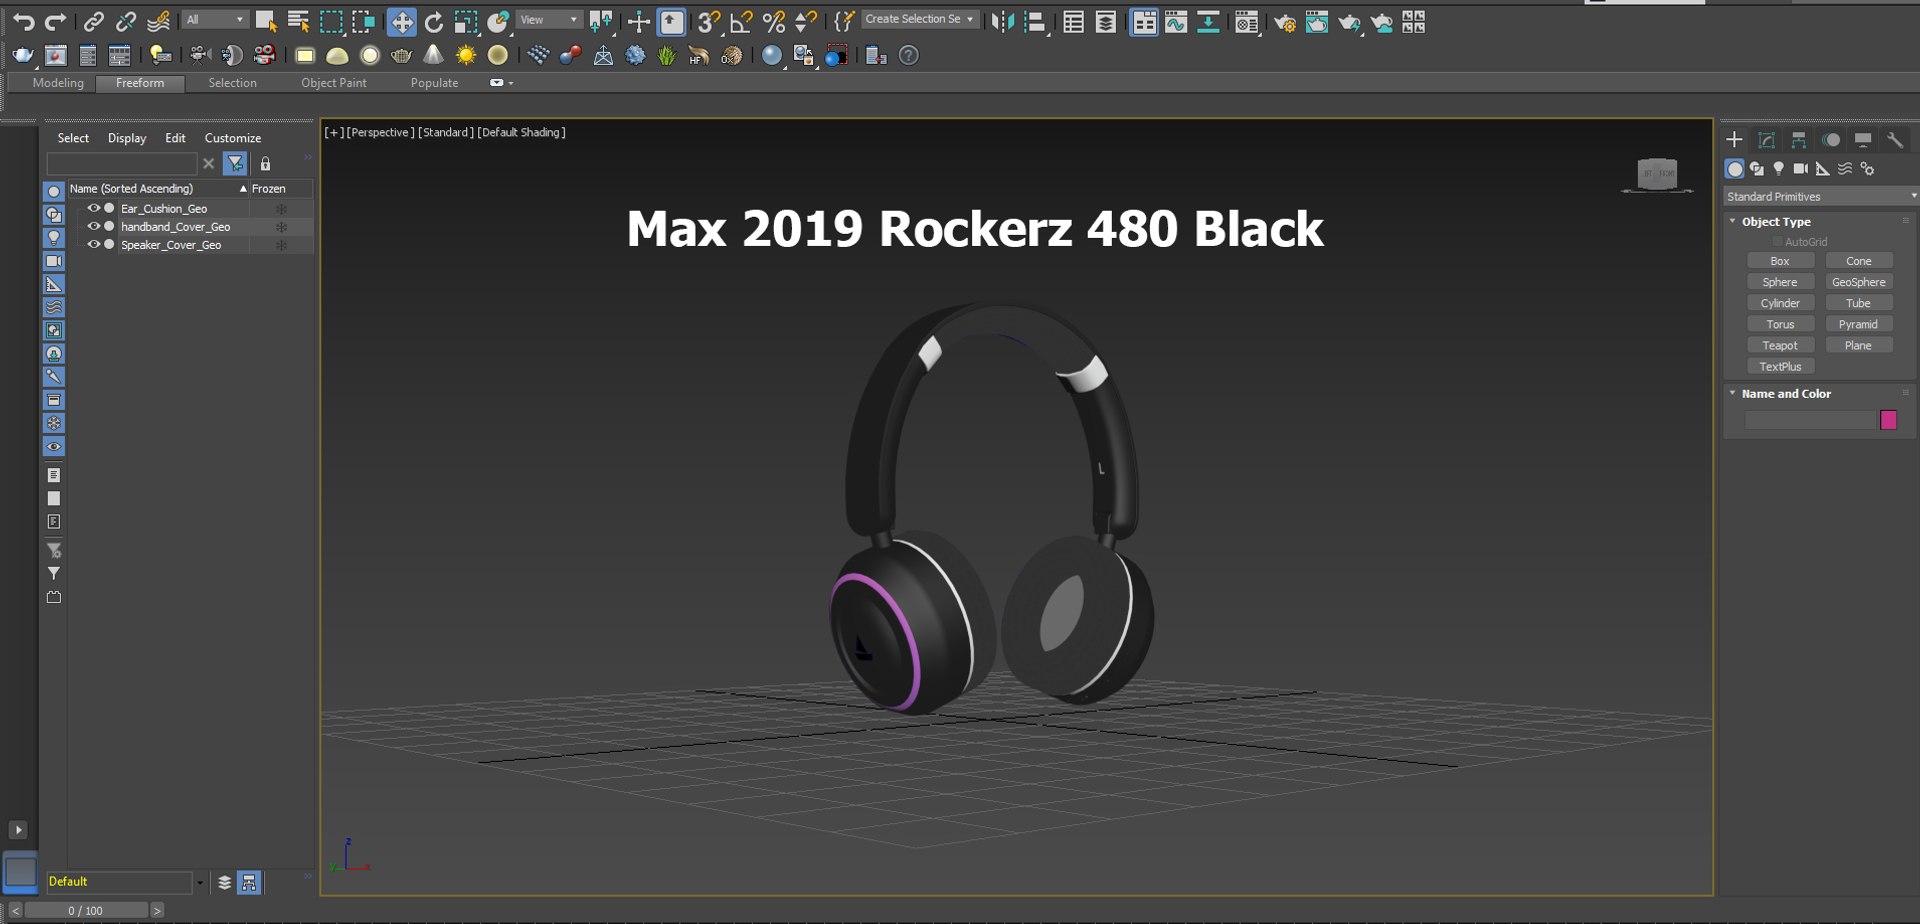Click the Redo arrow icon
Viewport: 1920px width, 924px height.
pos(56,21)
